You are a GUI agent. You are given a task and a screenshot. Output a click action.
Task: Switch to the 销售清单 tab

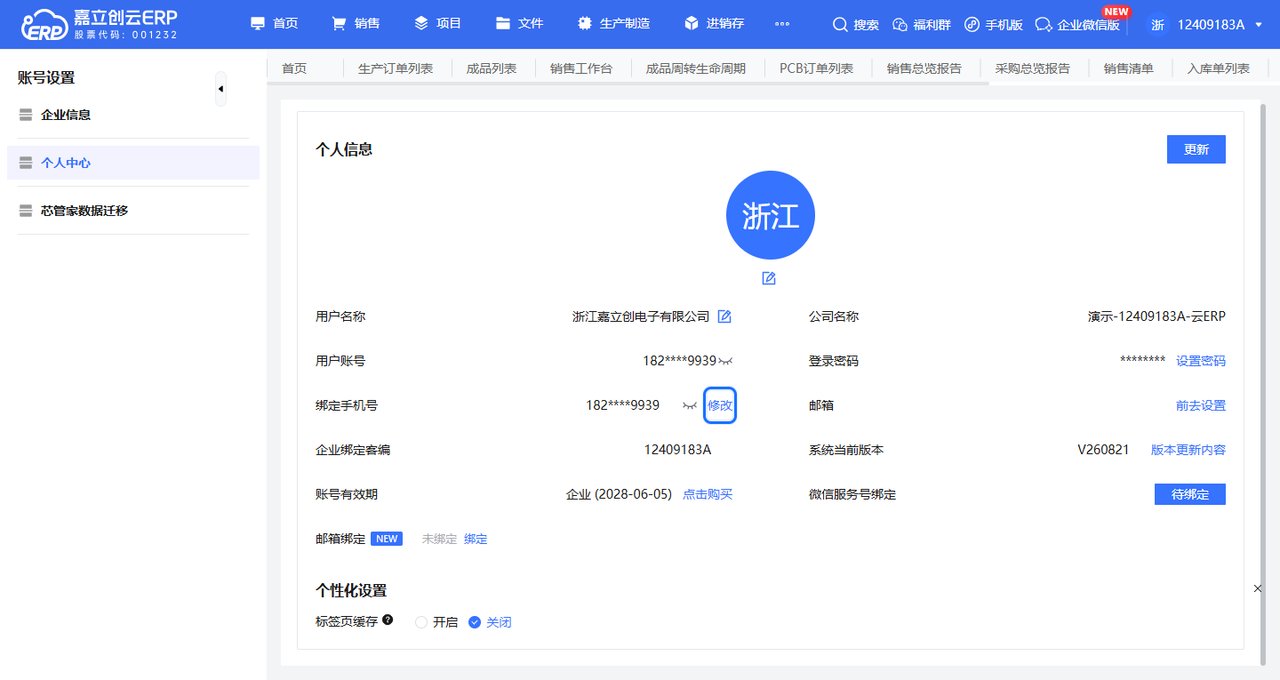coord(1128,69)
